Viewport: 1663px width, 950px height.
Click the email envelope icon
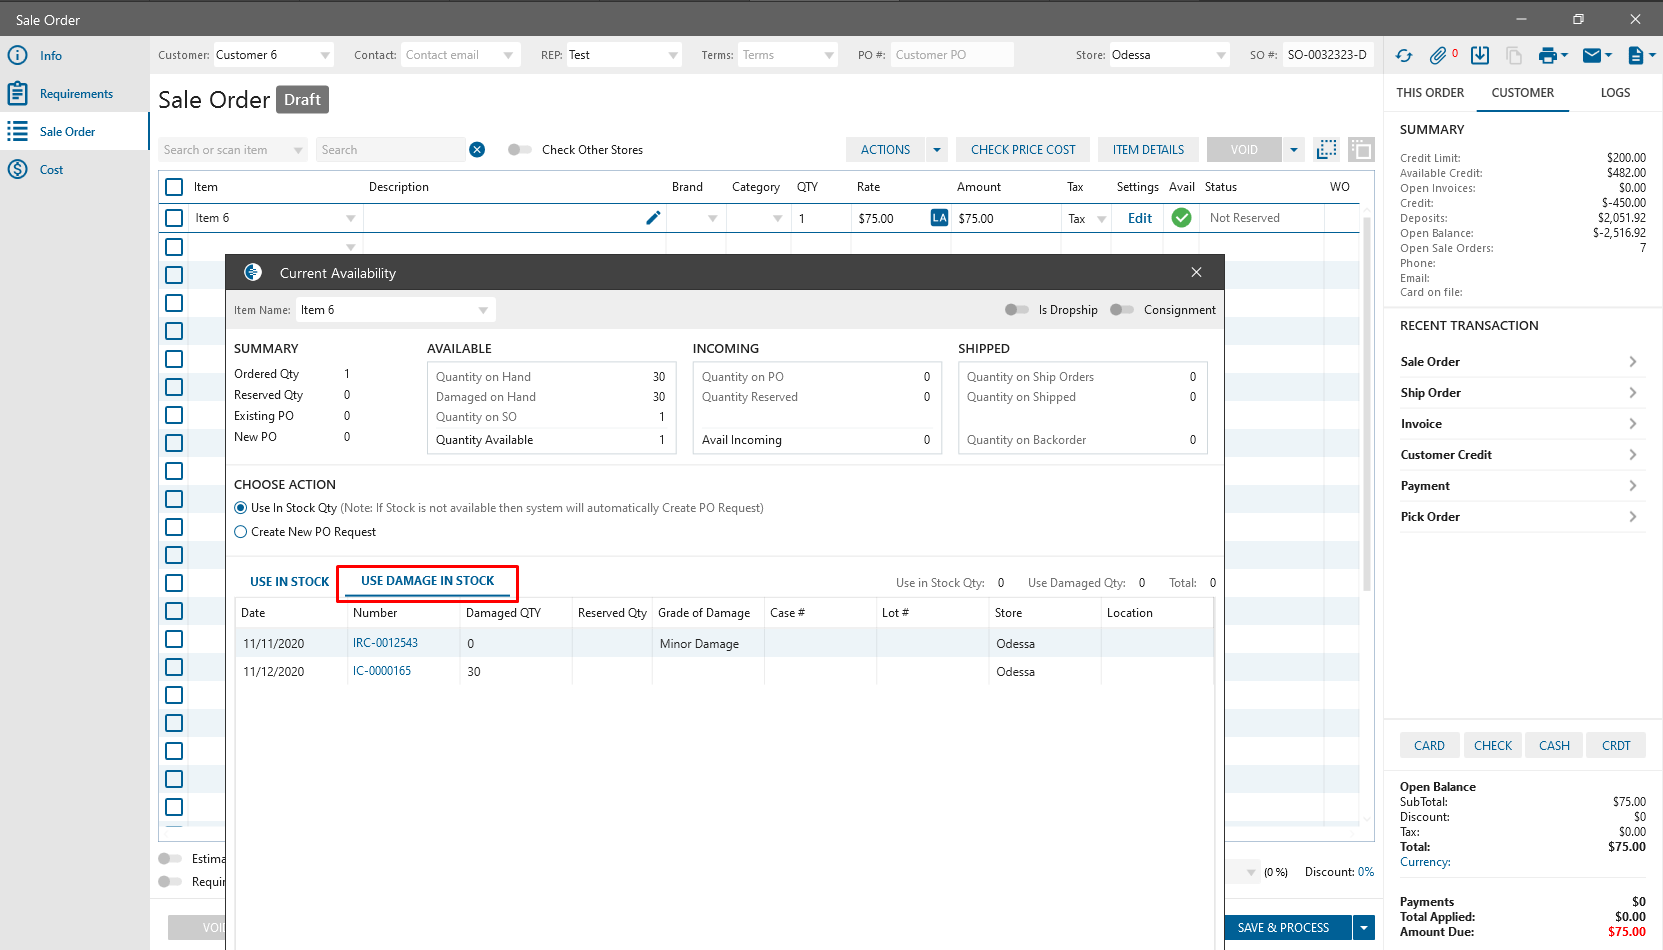point(1592,56)
